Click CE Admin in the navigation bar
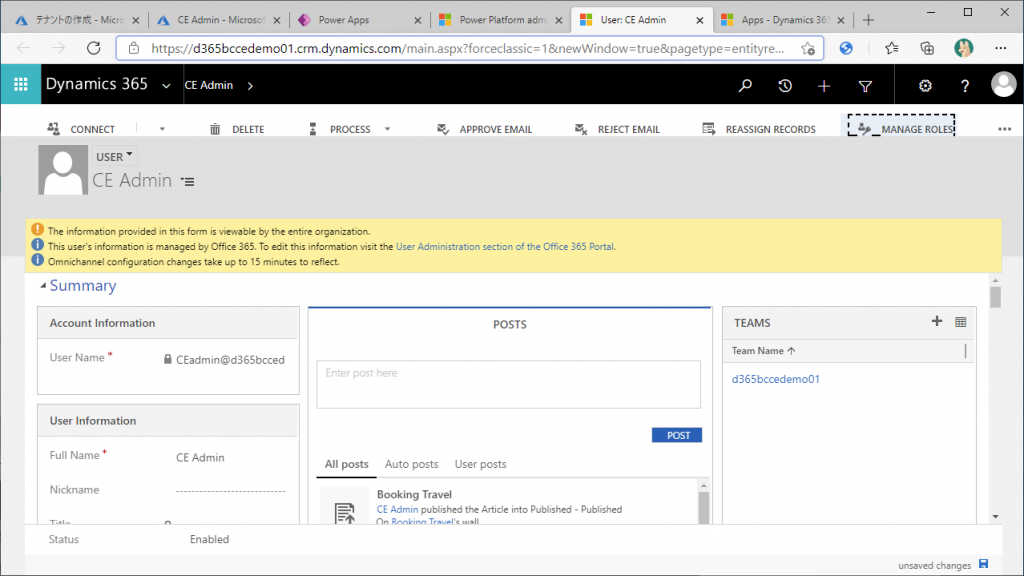The height and width of the screenshot is (576, 1024). [x=209, y=86]
